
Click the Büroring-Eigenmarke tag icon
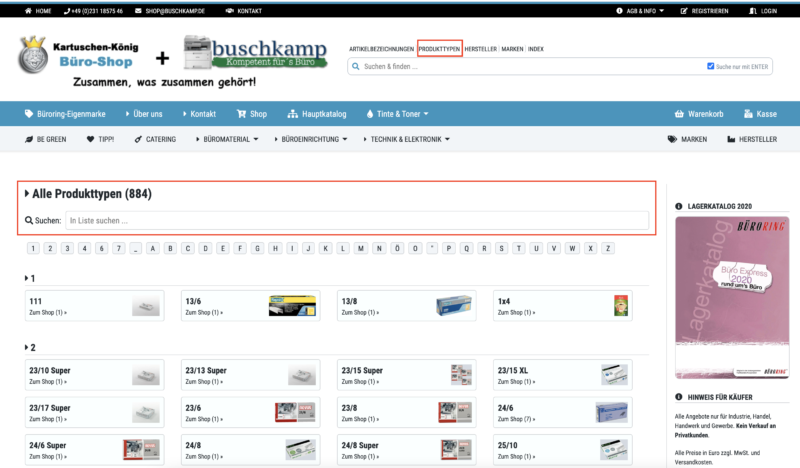pos(29,114)
